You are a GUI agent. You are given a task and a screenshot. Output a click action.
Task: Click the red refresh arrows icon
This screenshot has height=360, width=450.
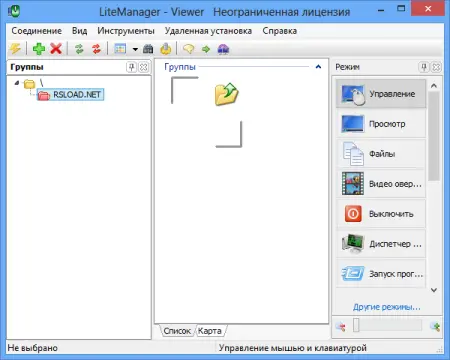96,49
